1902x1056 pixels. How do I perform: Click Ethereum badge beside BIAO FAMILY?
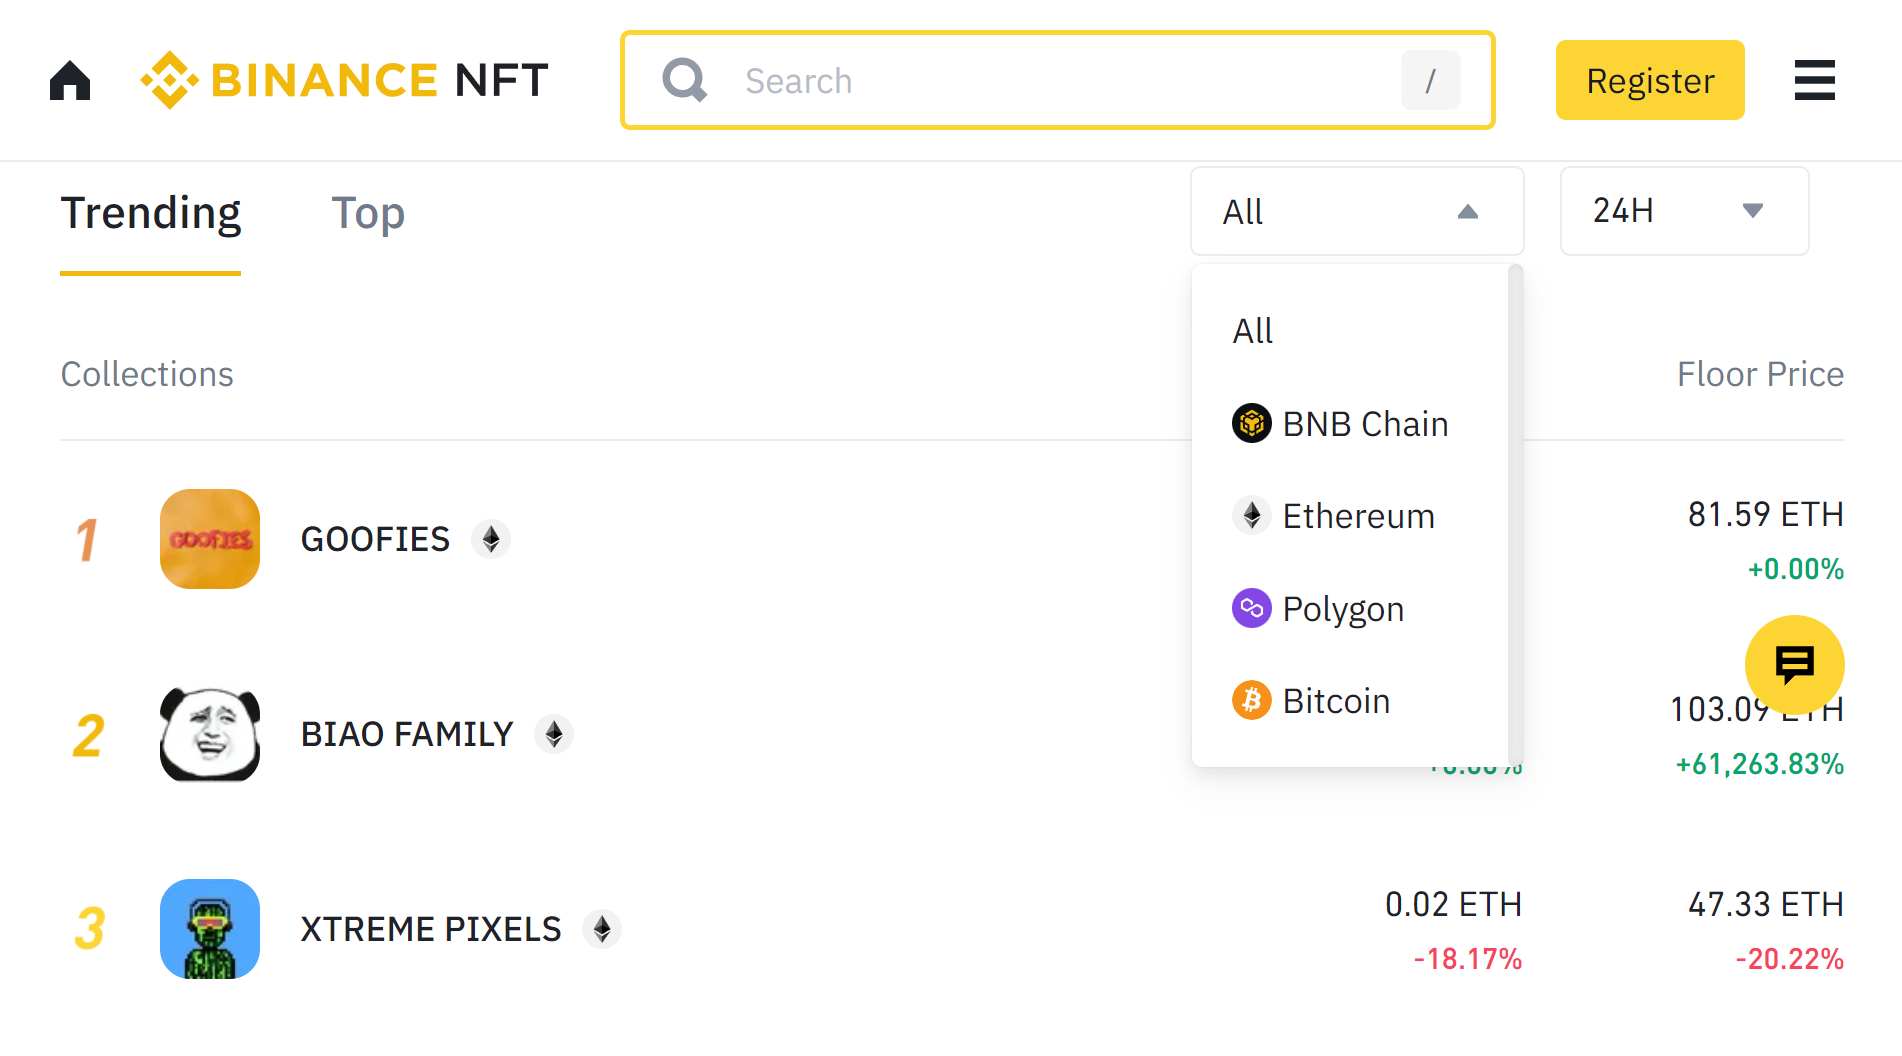click(x=554, y=734)
